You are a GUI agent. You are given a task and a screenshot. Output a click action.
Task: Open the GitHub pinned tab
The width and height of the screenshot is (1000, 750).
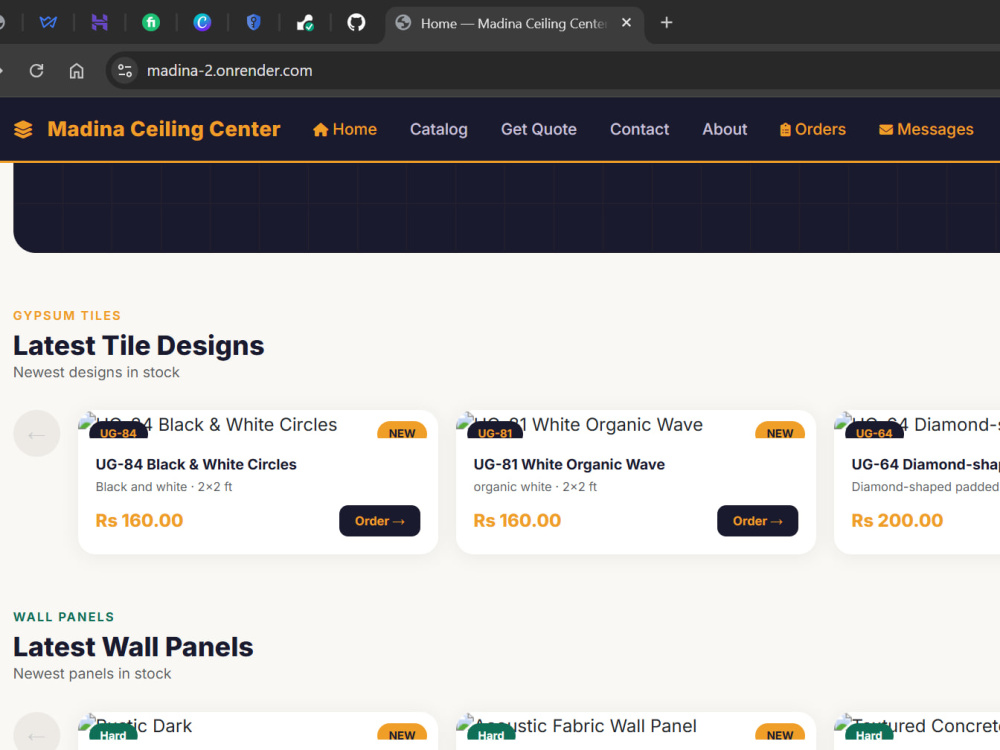[356, 23]
